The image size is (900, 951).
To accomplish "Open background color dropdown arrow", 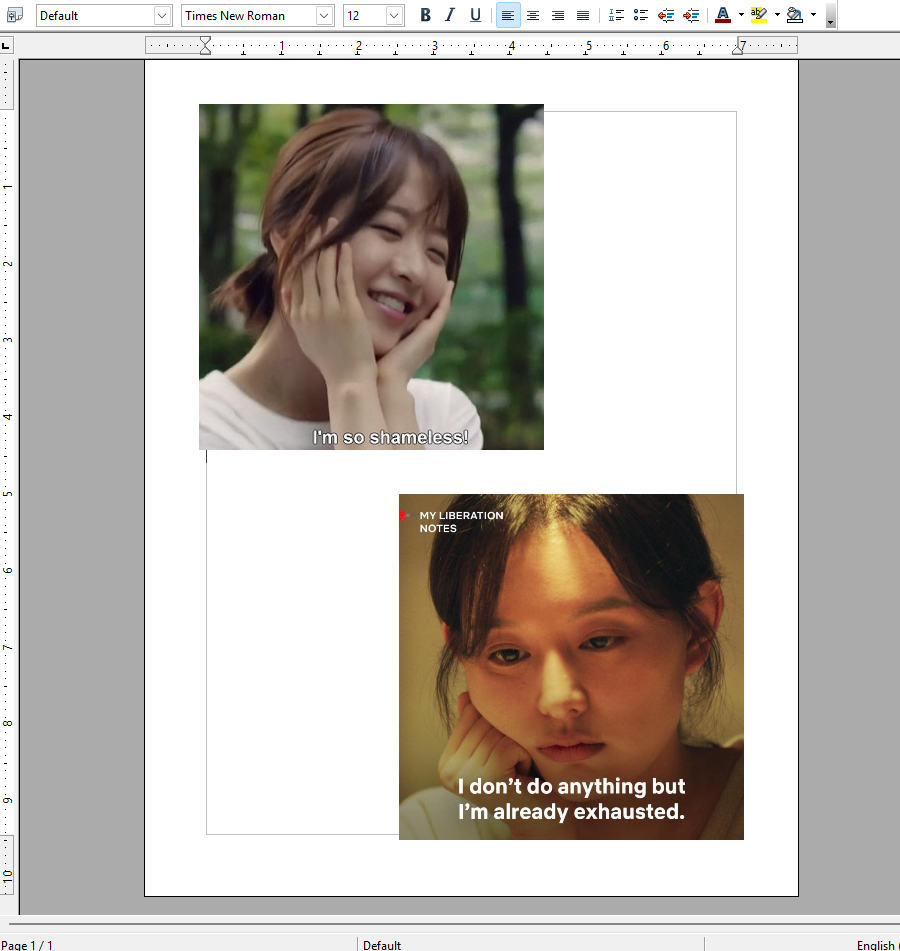I will [813, 15].
